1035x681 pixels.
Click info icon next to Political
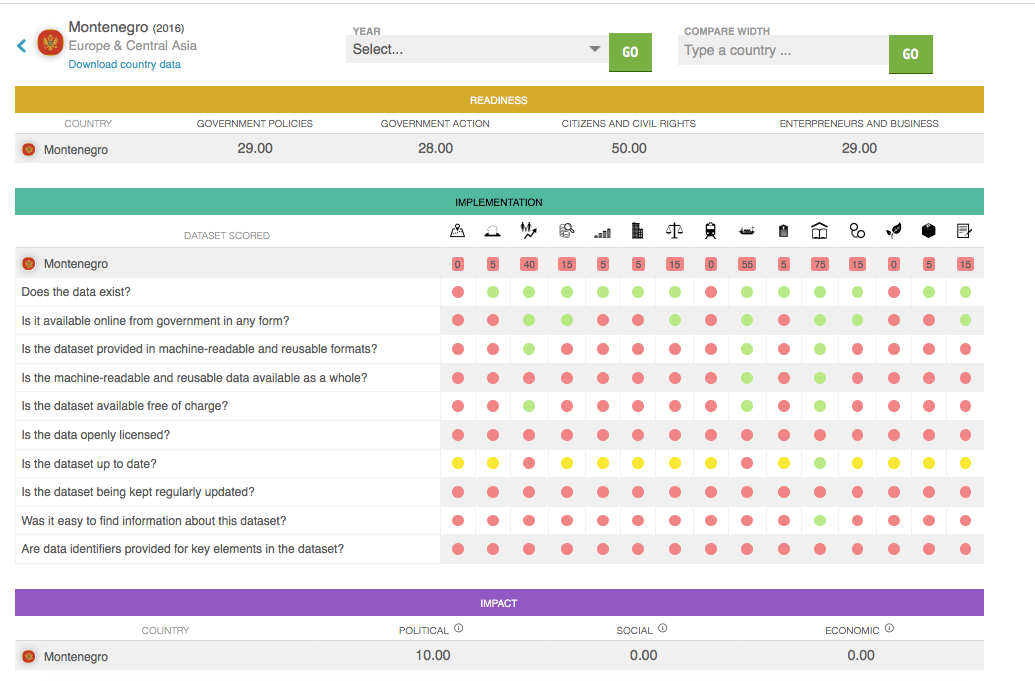458,629
